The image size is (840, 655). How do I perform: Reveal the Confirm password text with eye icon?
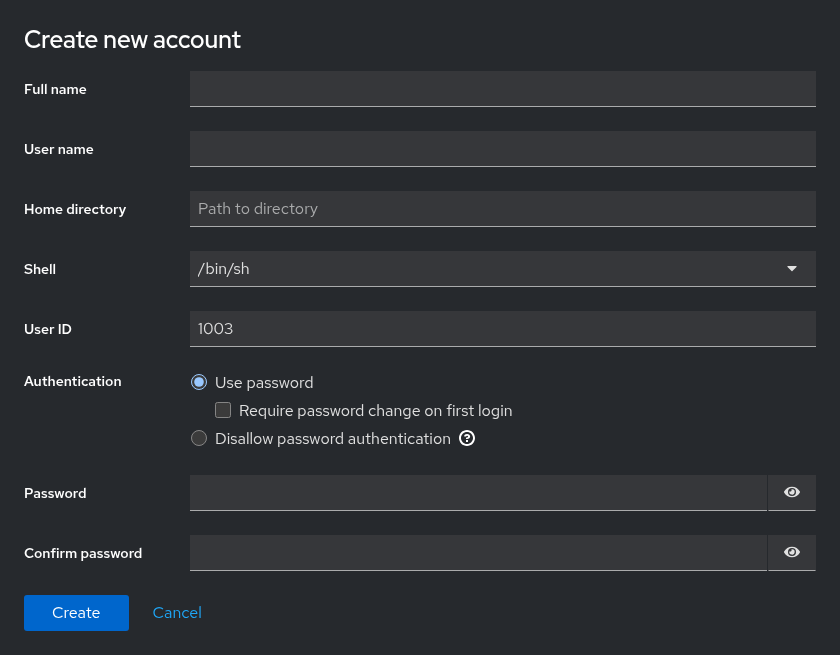[791, 553]
